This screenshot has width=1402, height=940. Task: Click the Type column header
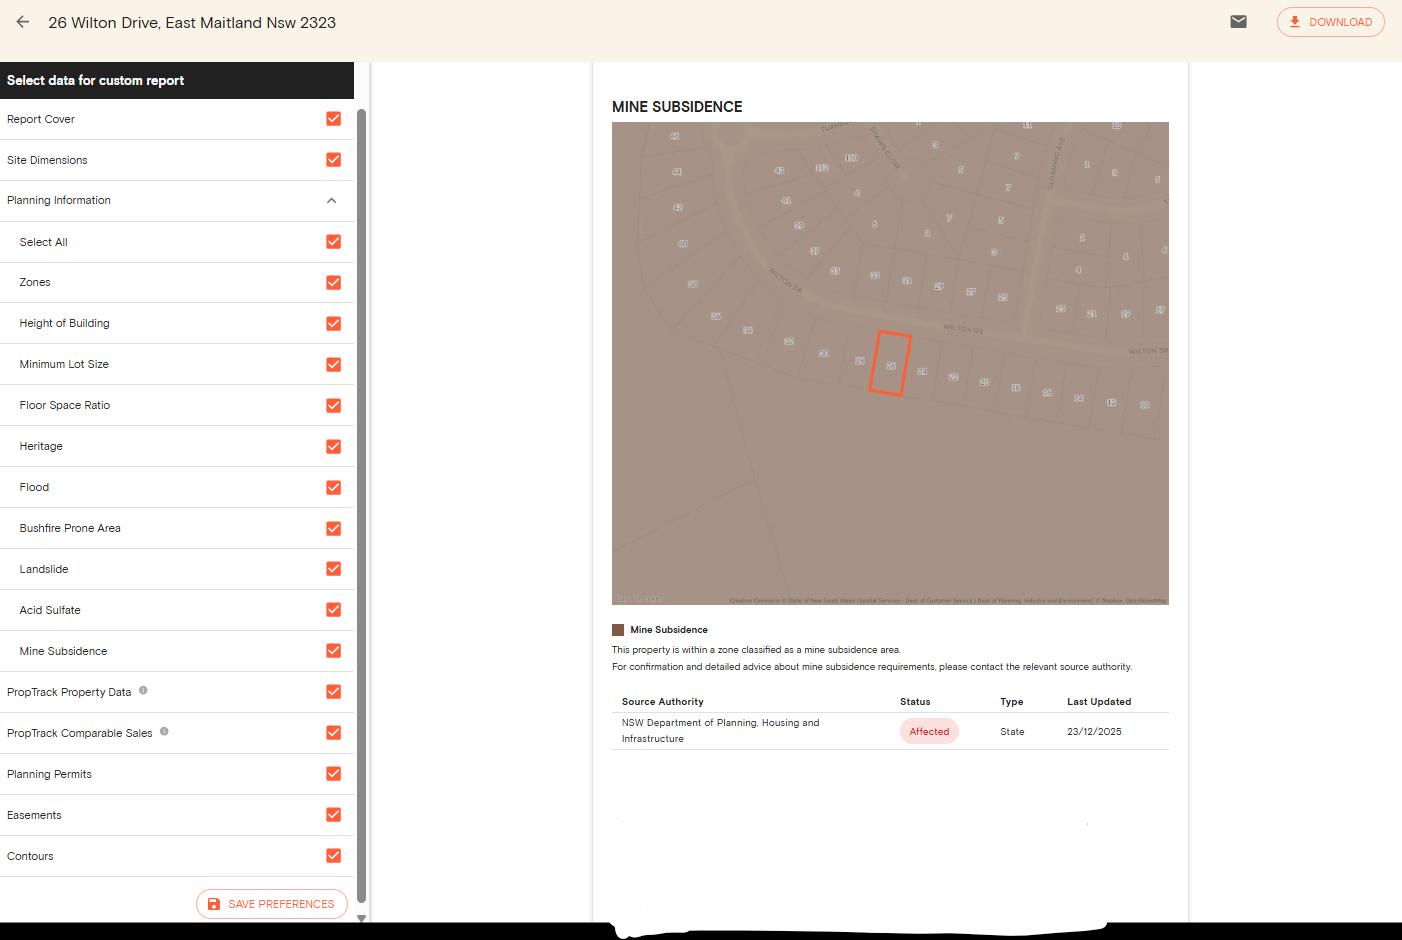coord(1011,702)
